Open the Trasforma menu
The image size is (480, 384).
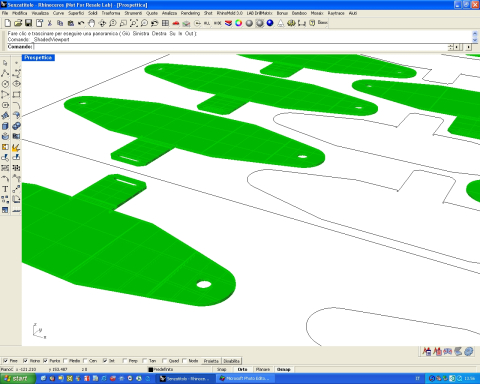[111, 13]
